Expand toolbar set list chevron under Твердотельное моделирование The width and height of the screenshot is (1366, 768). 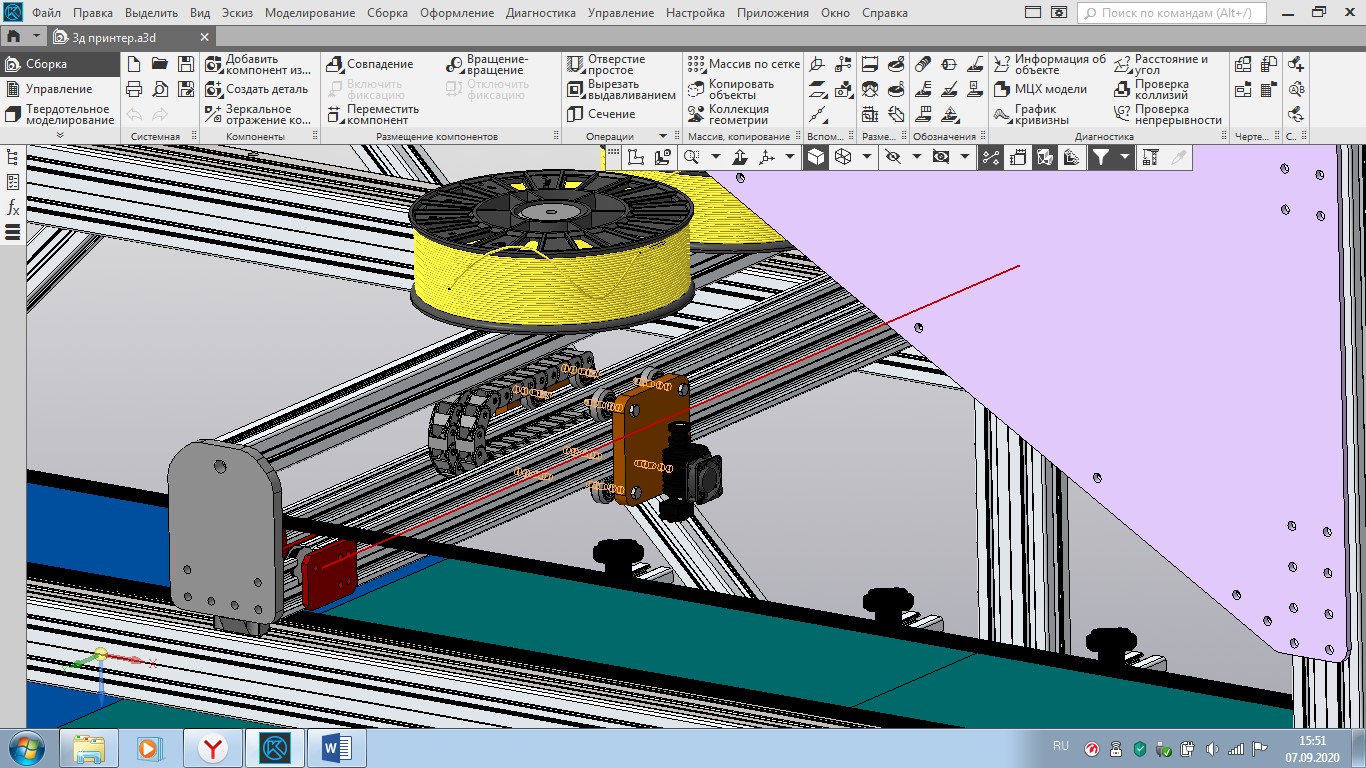coord(59,135)
